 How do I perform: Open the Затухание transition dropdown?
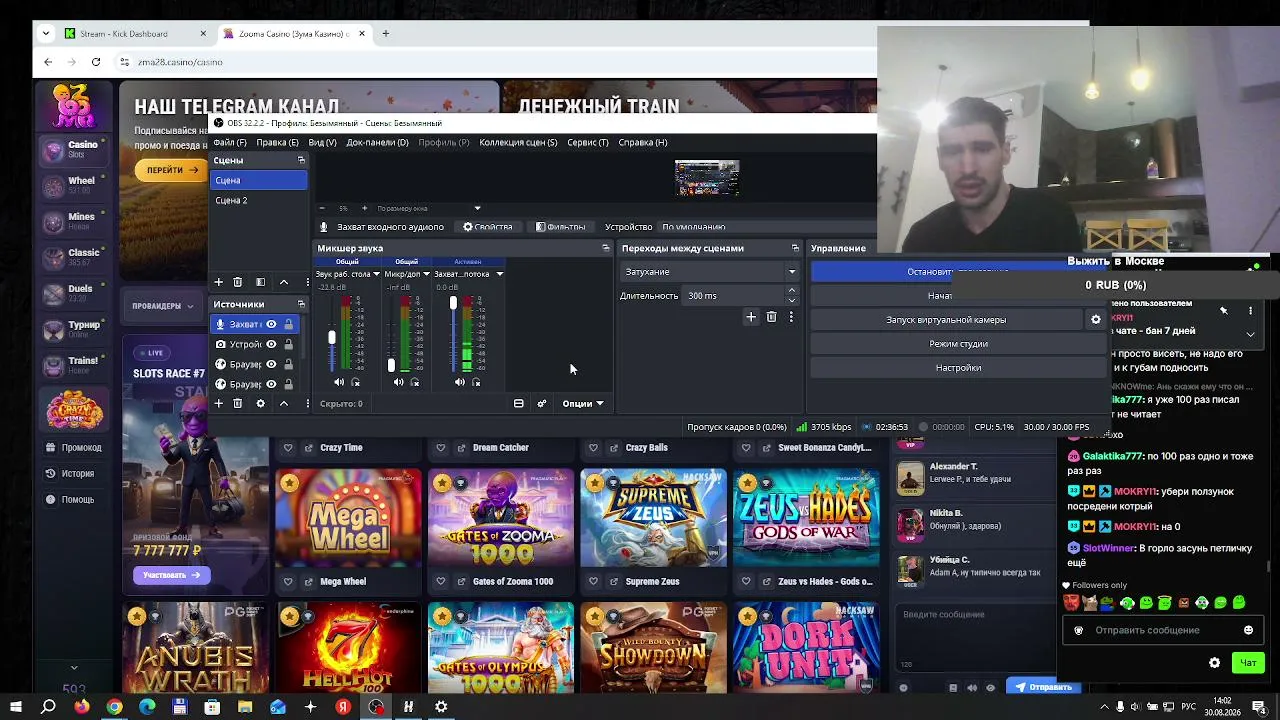(709, 272)
